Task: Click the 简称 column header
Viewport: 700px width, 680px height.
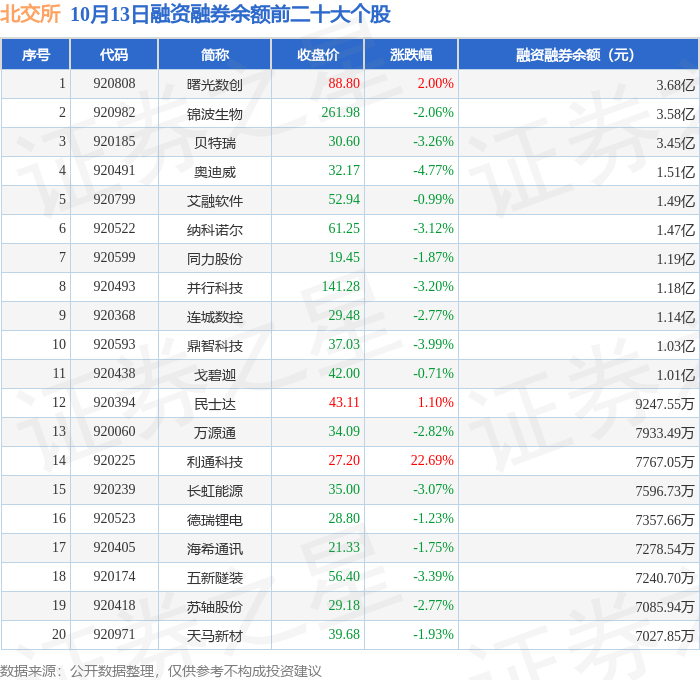Action: 215,55
